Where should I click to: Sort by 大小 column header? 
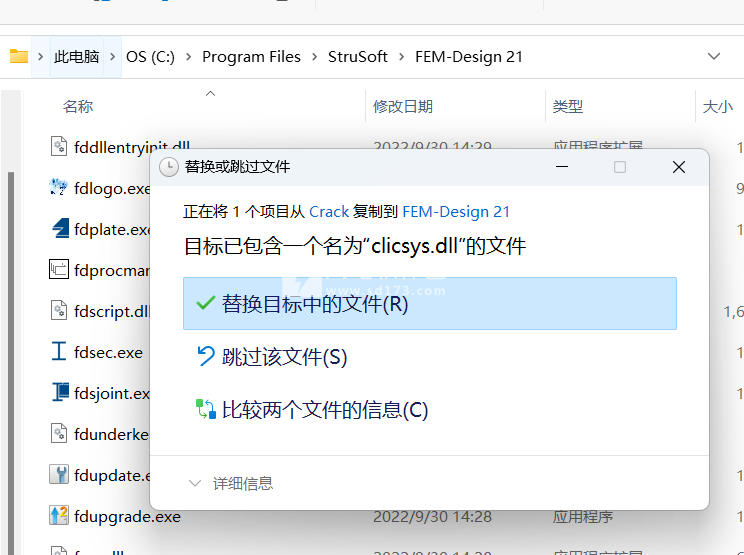tap(717, 106)
